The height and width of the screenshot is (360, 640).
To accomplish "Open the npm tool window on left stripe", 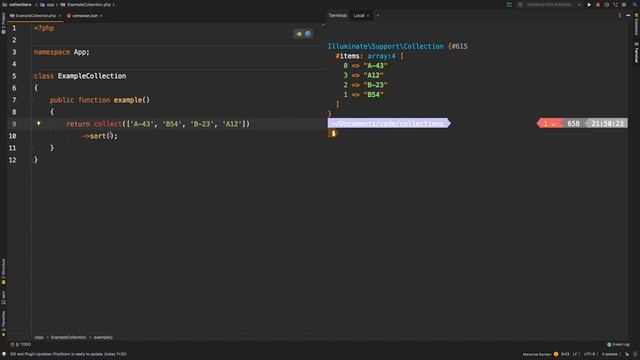I will point(3,298).
